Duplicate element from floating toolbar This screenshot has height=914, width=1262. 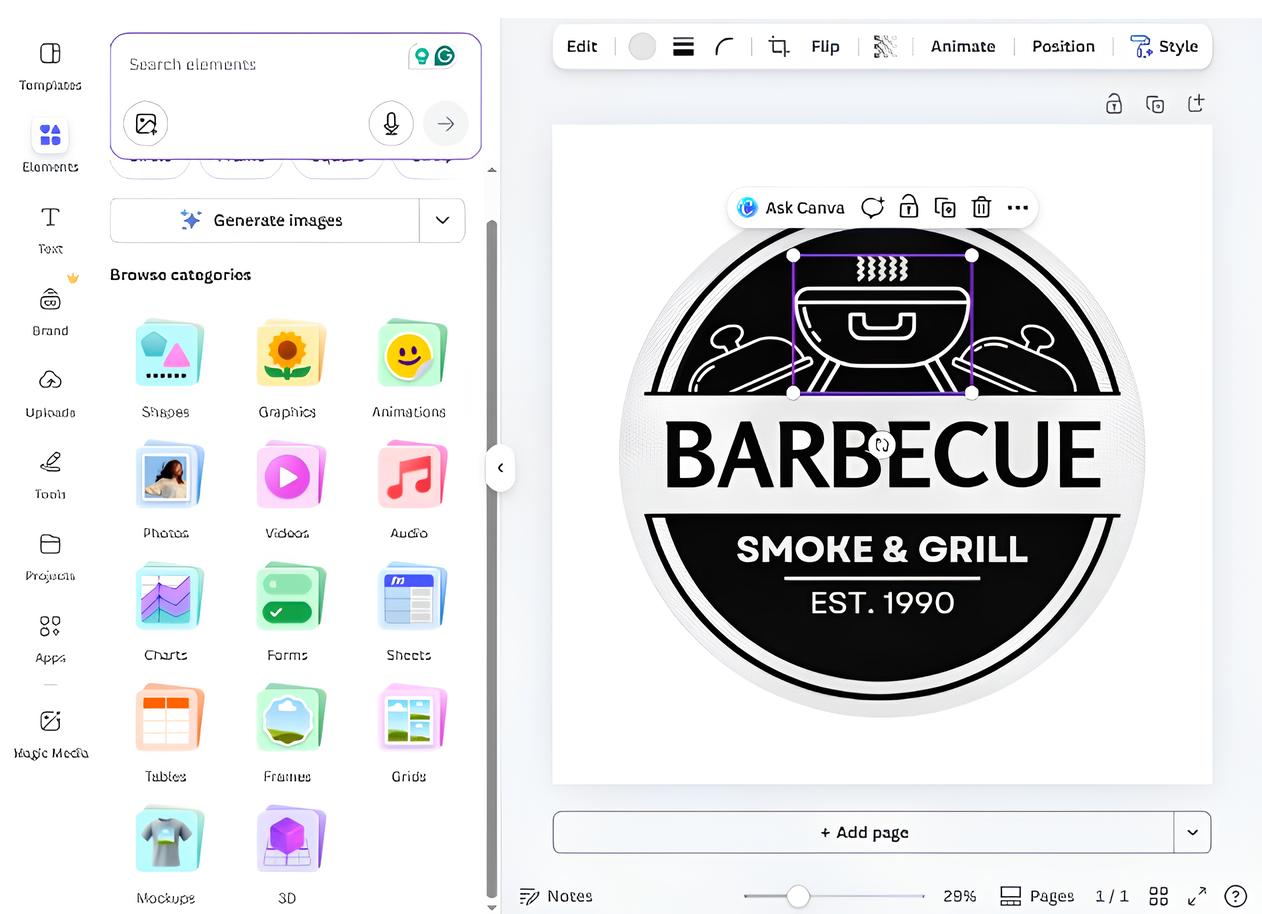click(x=944, y=208)
